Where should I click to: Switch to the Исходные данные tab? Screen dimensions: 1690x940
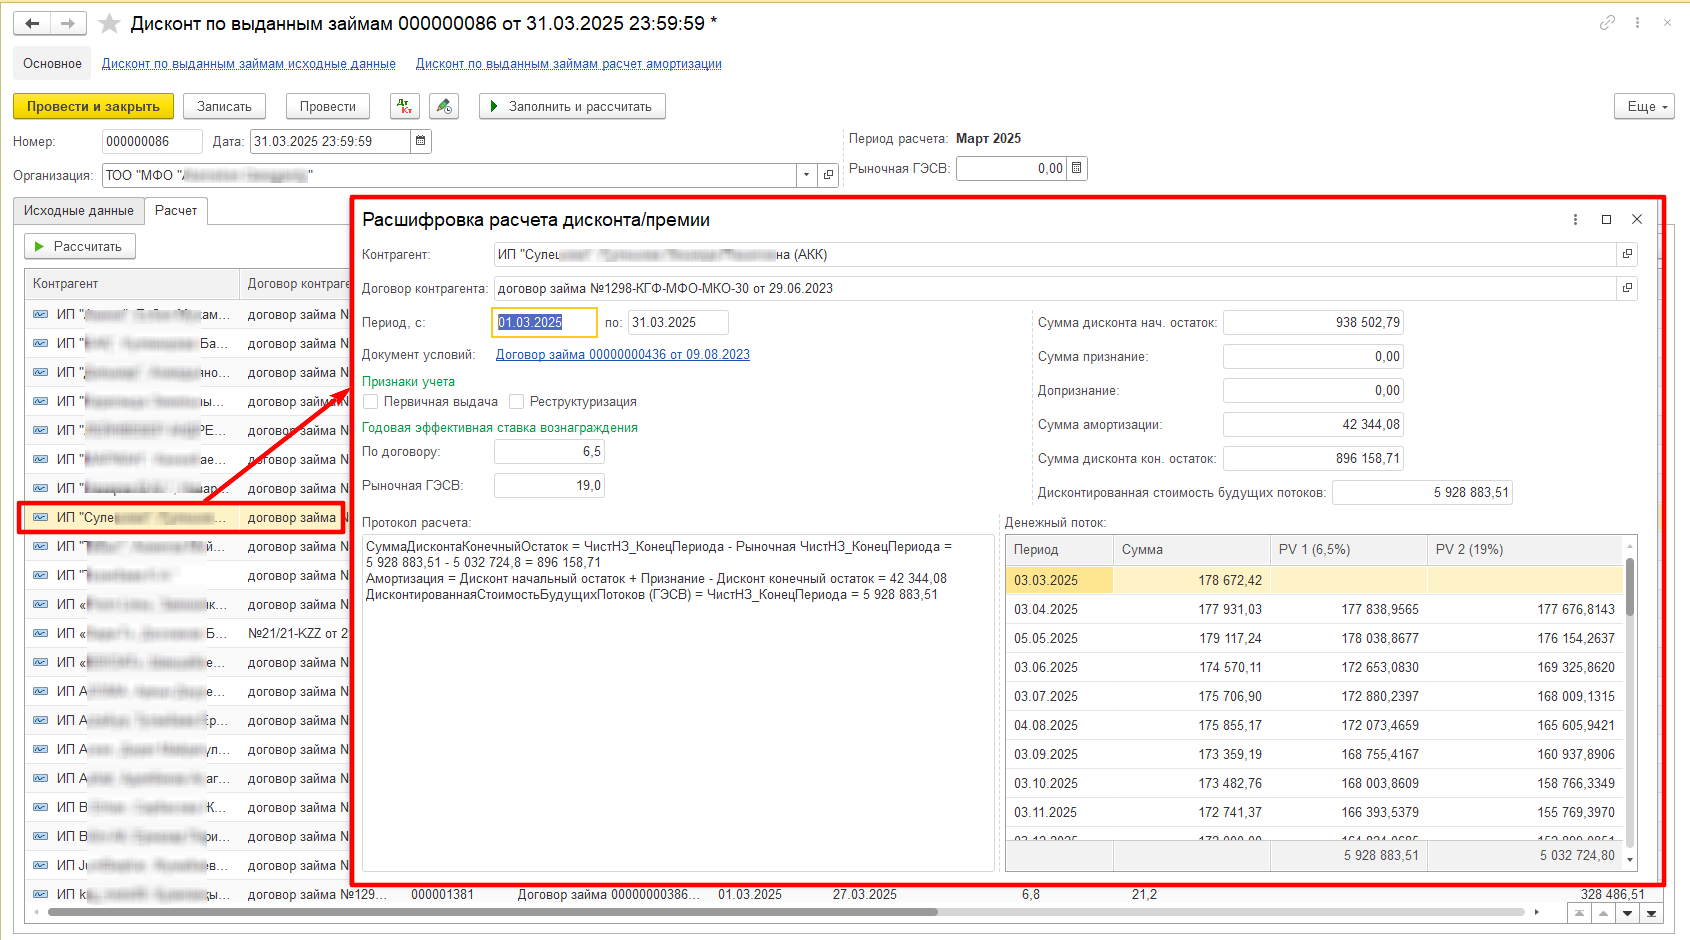coord(78,211)
